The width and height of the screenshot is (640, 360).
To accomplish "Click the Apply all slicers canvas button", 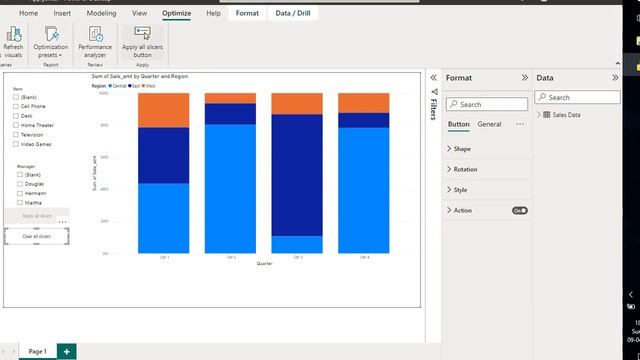I will [37, 216].
